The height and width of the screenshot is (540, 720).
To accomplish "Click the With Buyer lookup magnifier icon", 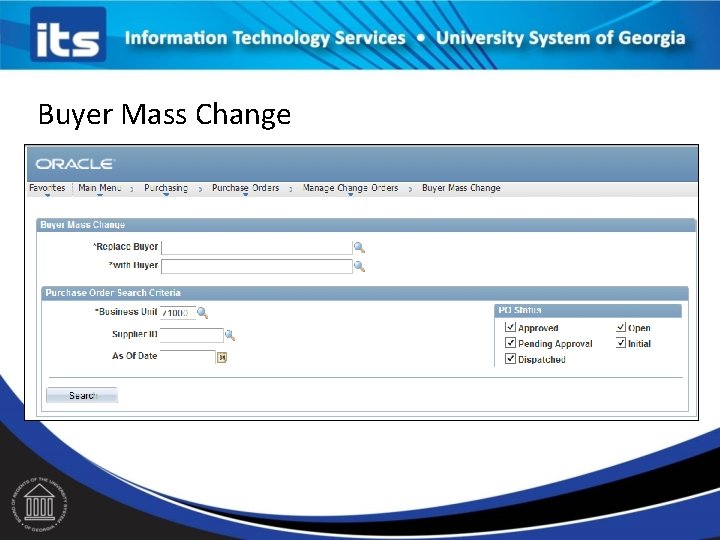I will (359, 266).
